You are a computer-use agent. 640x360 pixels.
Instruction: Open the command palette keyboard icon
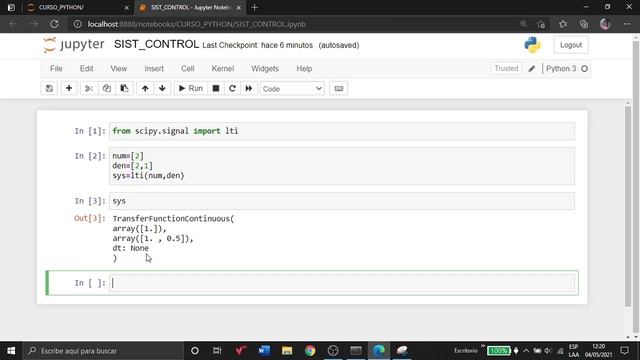point(339,89)
